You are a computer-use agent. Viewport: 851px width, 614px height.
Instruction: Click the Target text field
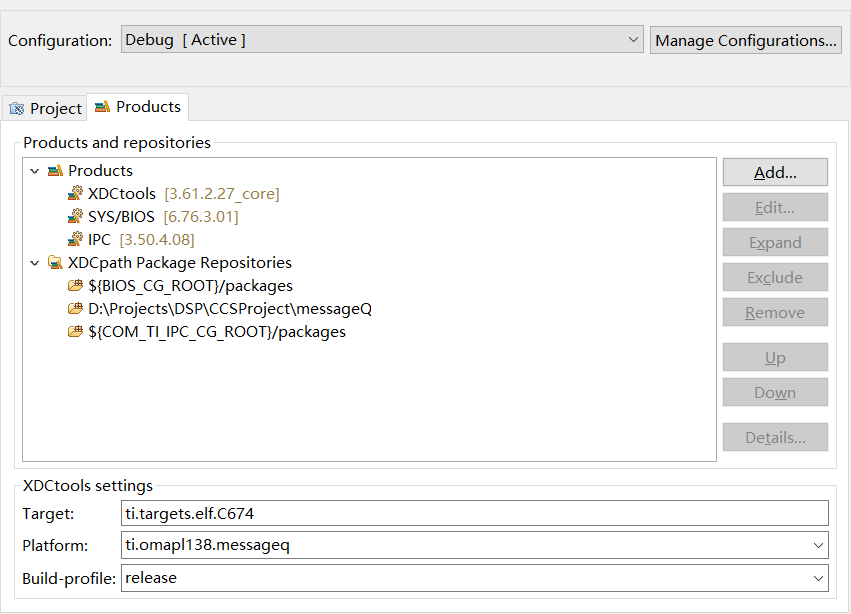coord(475,513)
